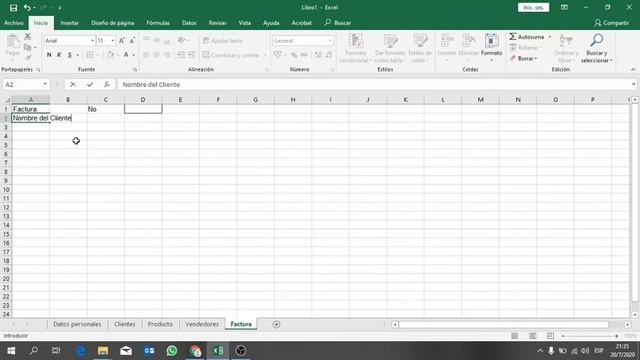Open Windows taskbar search
The width and height of the screenshot is (640, 360).
click(x=34, y=351)
